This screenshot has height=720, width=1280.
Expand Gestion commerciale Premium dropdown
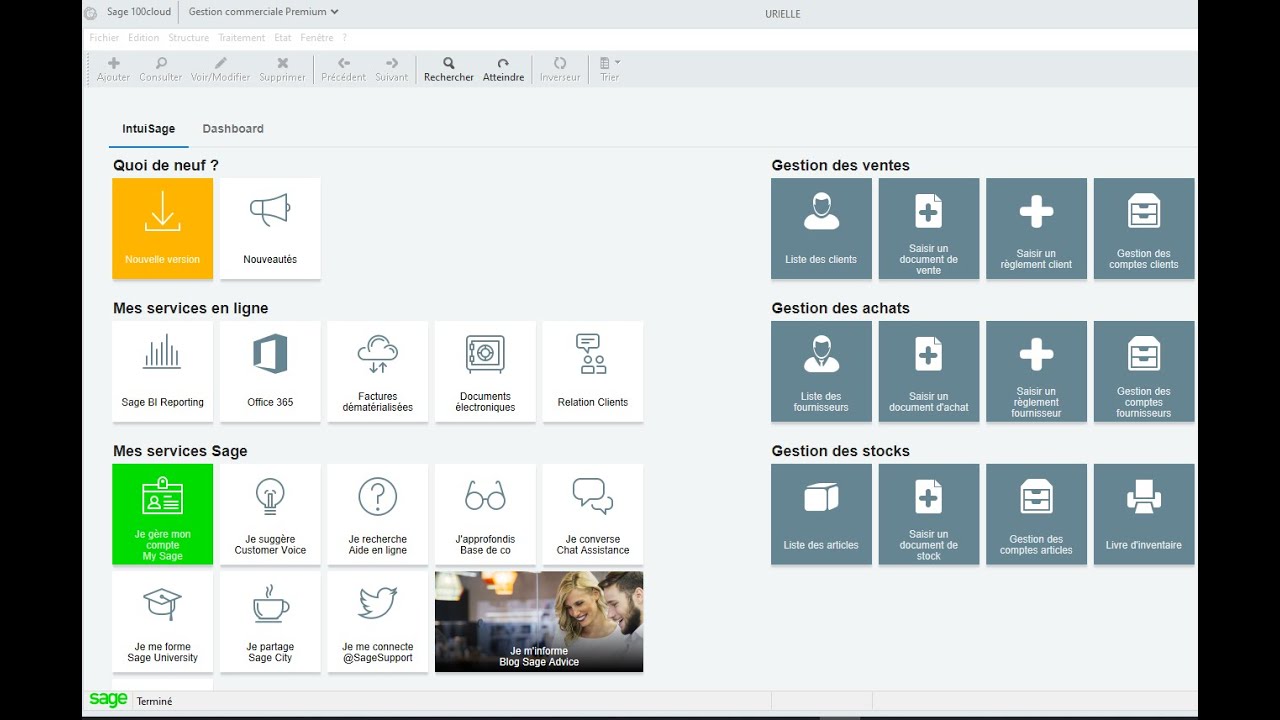pyautogui.click(x=263, y=12)
